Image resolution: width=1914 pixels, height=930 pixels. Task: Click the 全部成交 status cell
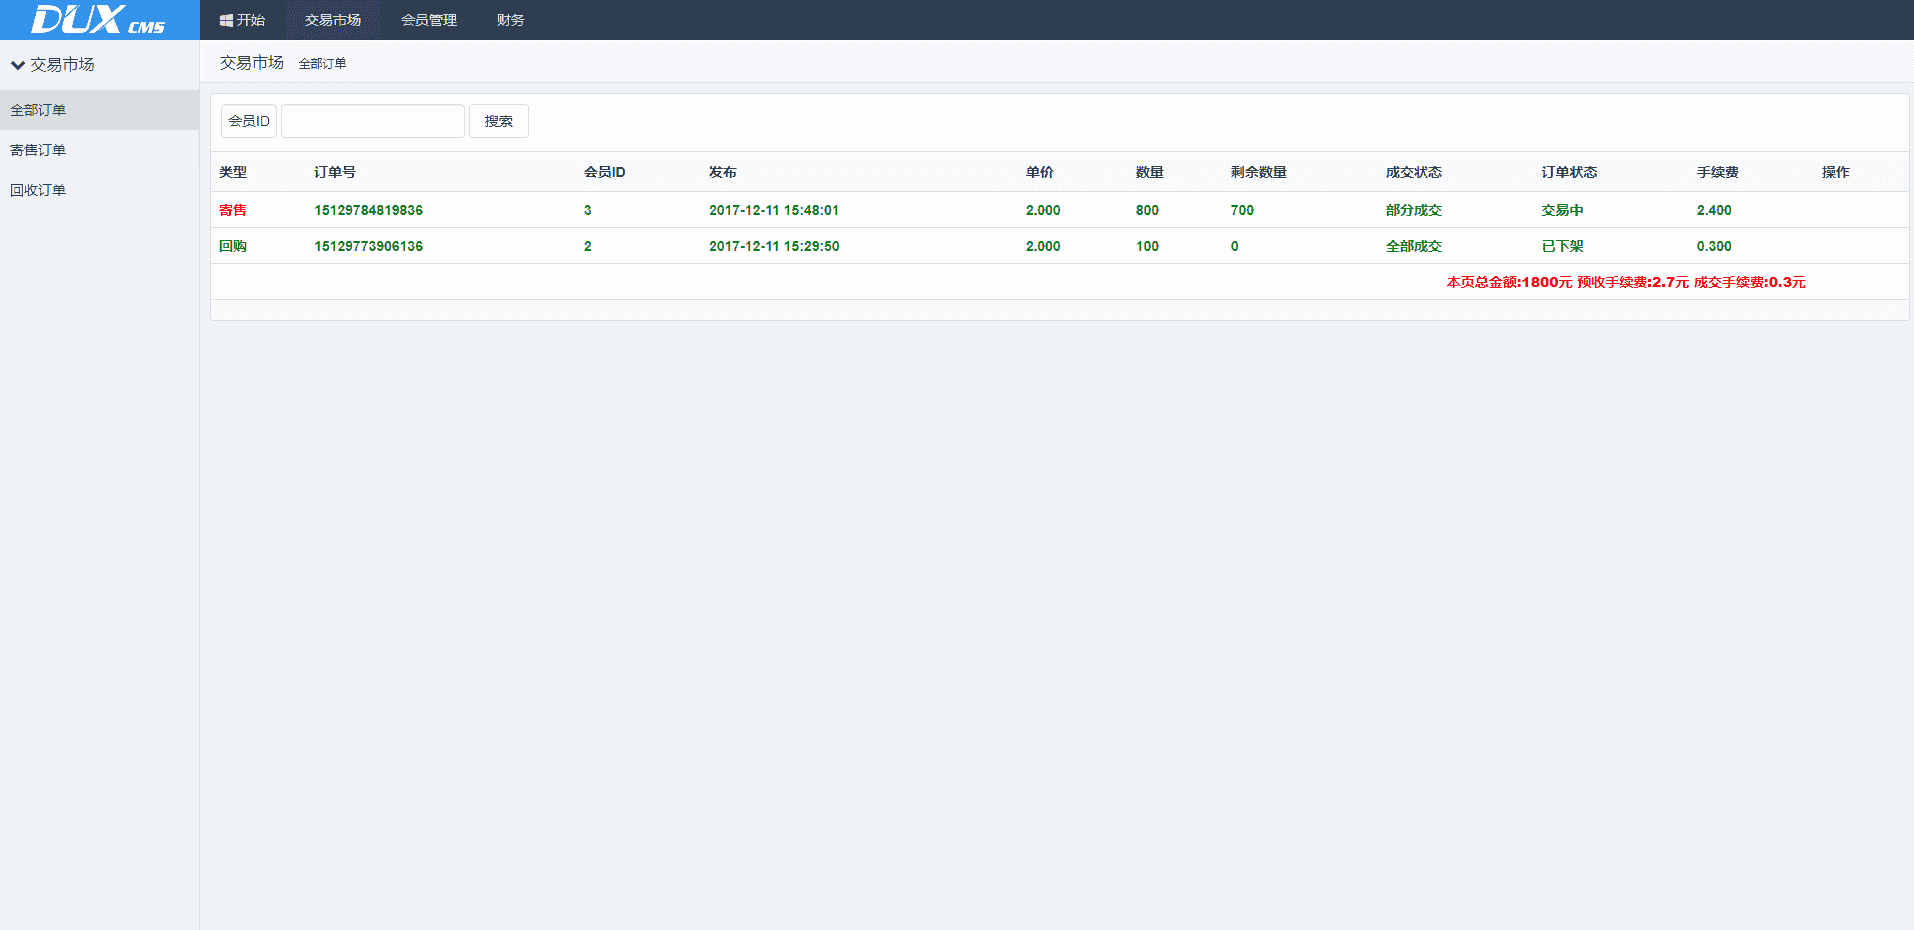[x=1414, y=246]
